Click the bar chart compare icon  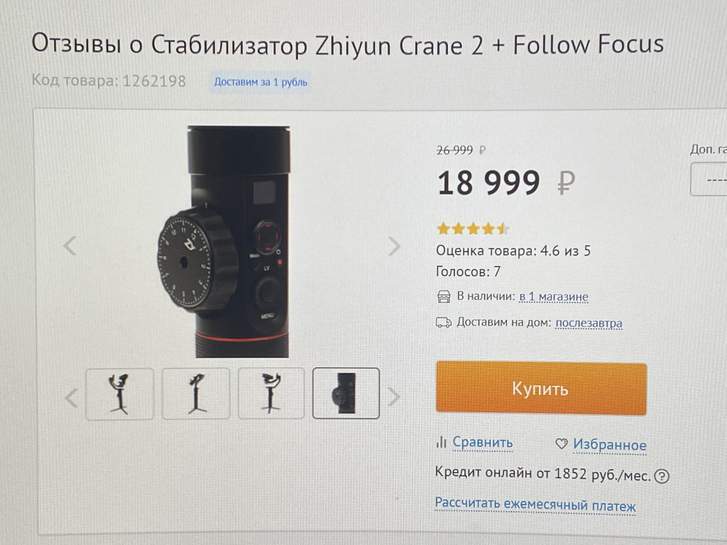tap(441, 442)
